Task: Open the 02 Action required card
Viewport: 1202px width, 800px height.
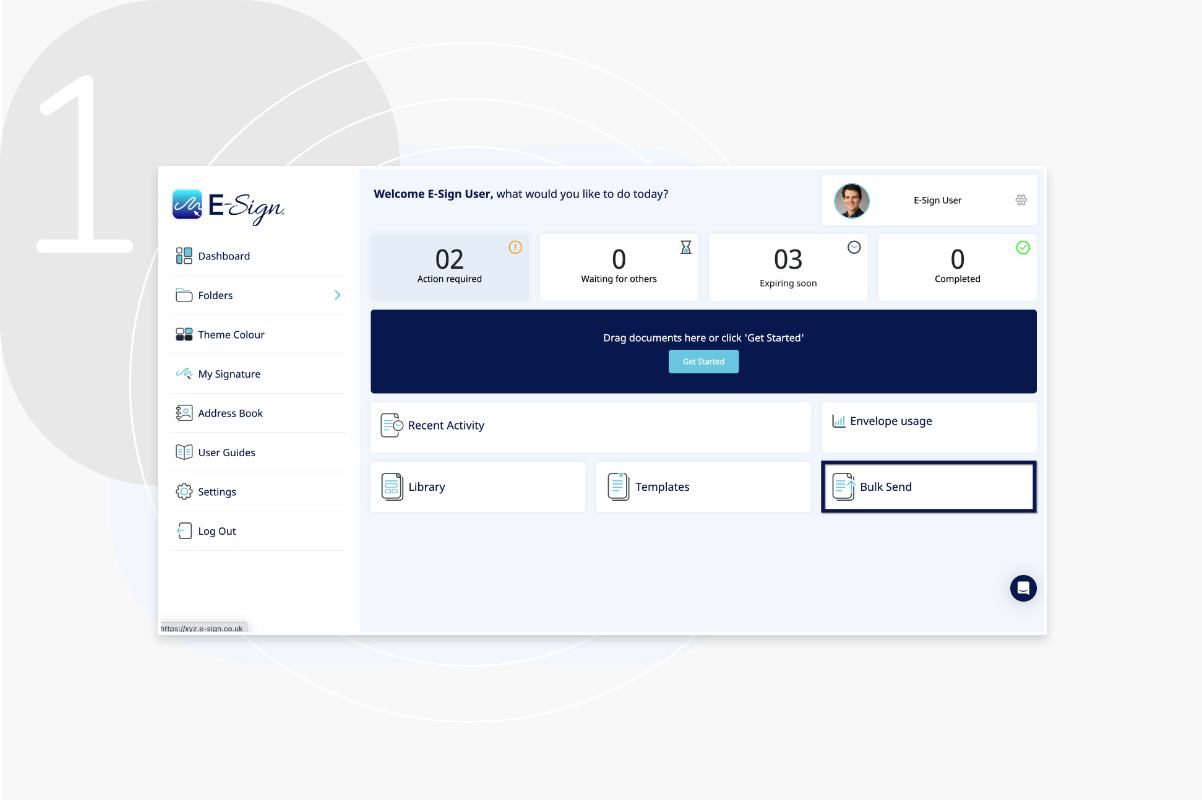Action: (450, 267)
